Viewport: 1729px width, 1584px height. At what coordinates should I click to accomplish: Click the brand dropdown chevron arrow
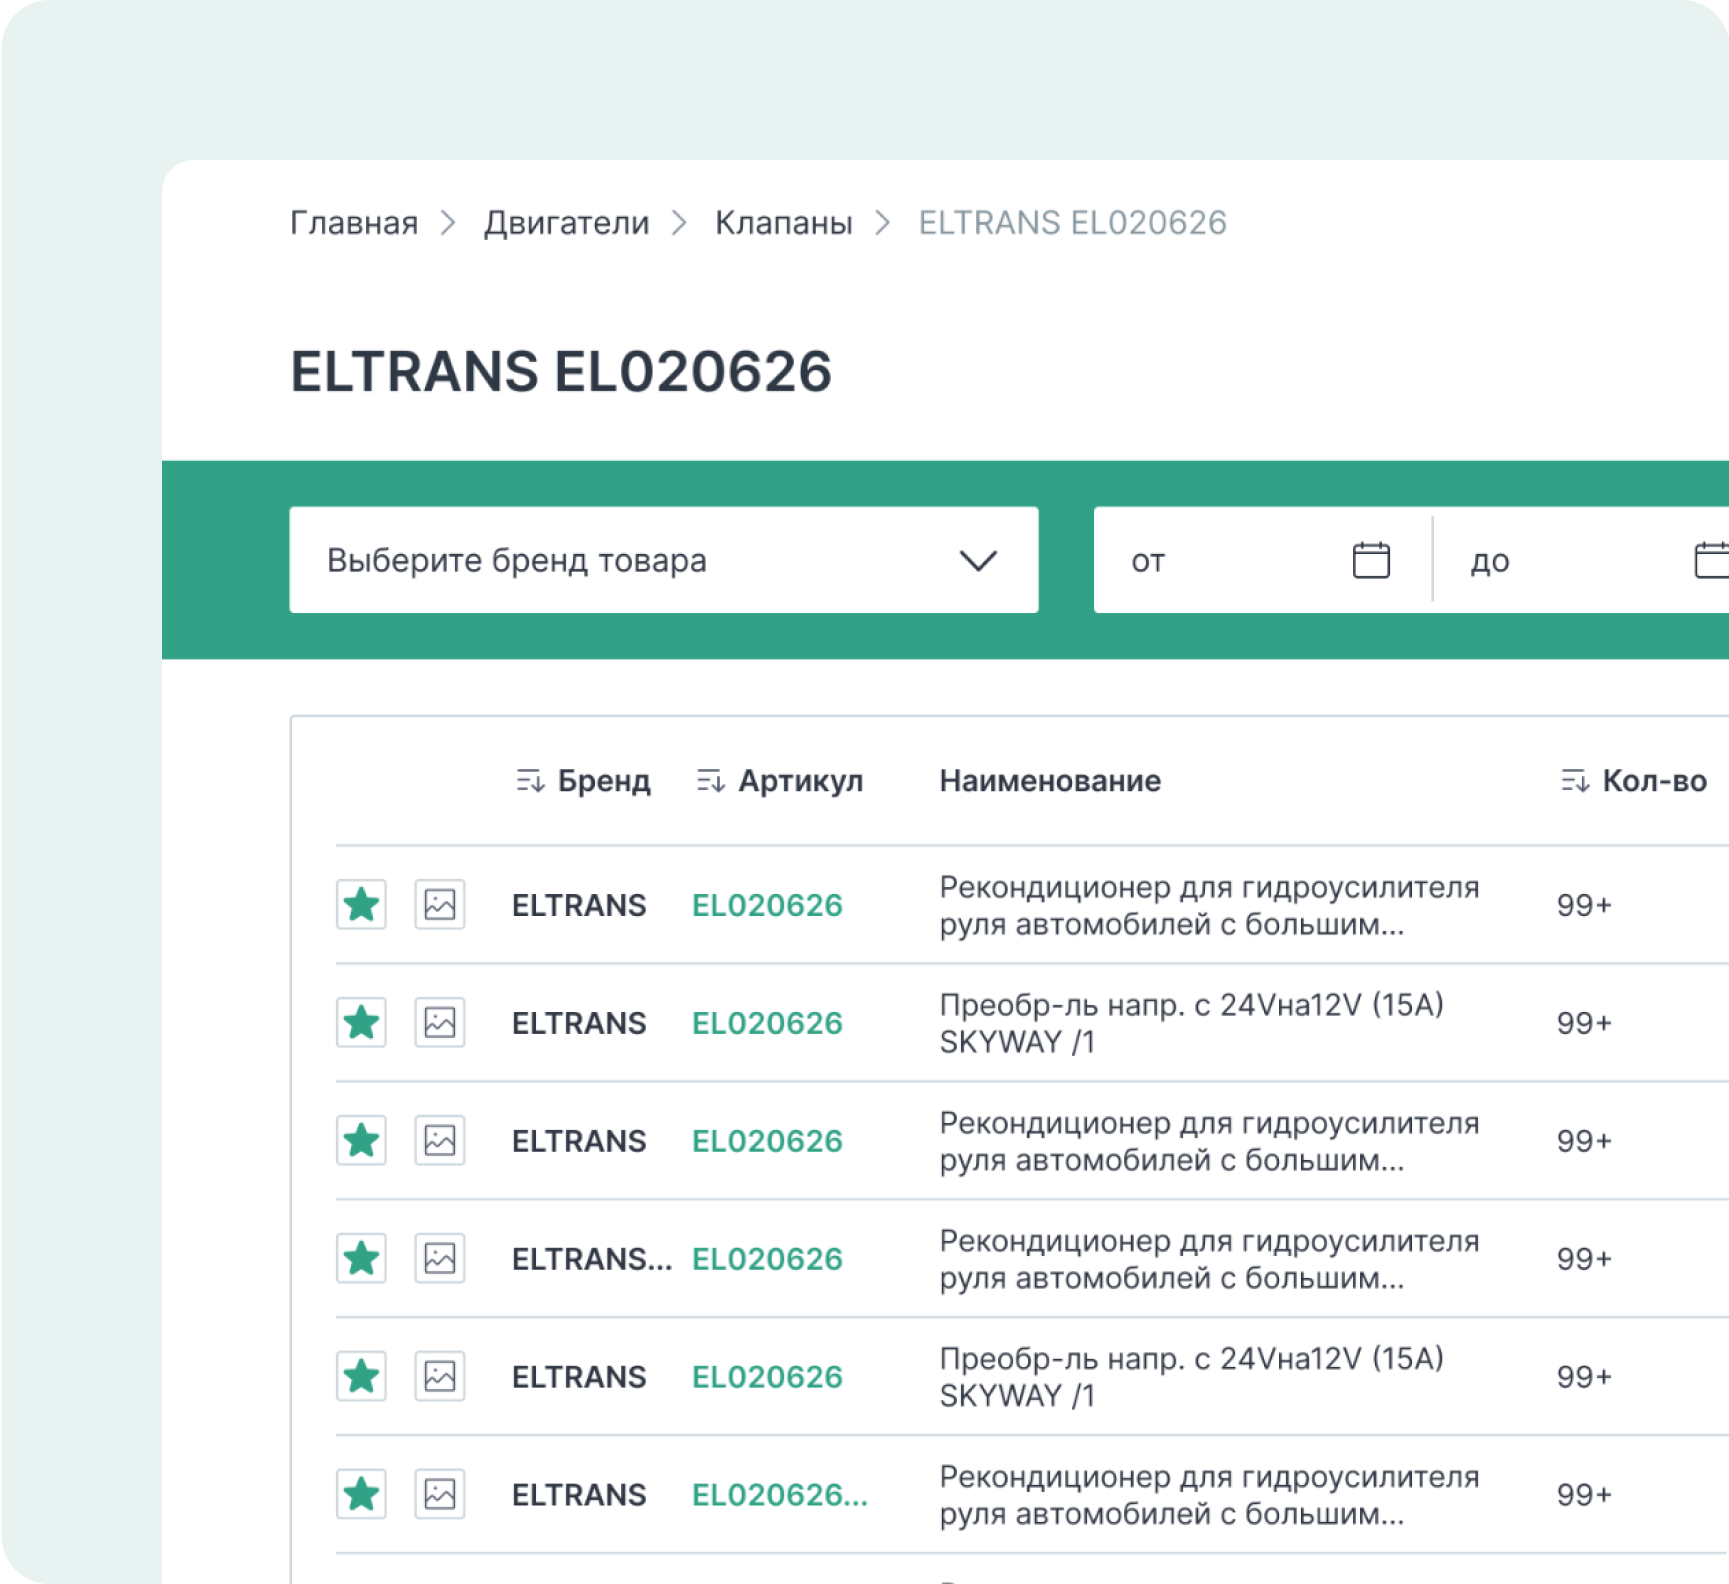click(x=978, y=560)
